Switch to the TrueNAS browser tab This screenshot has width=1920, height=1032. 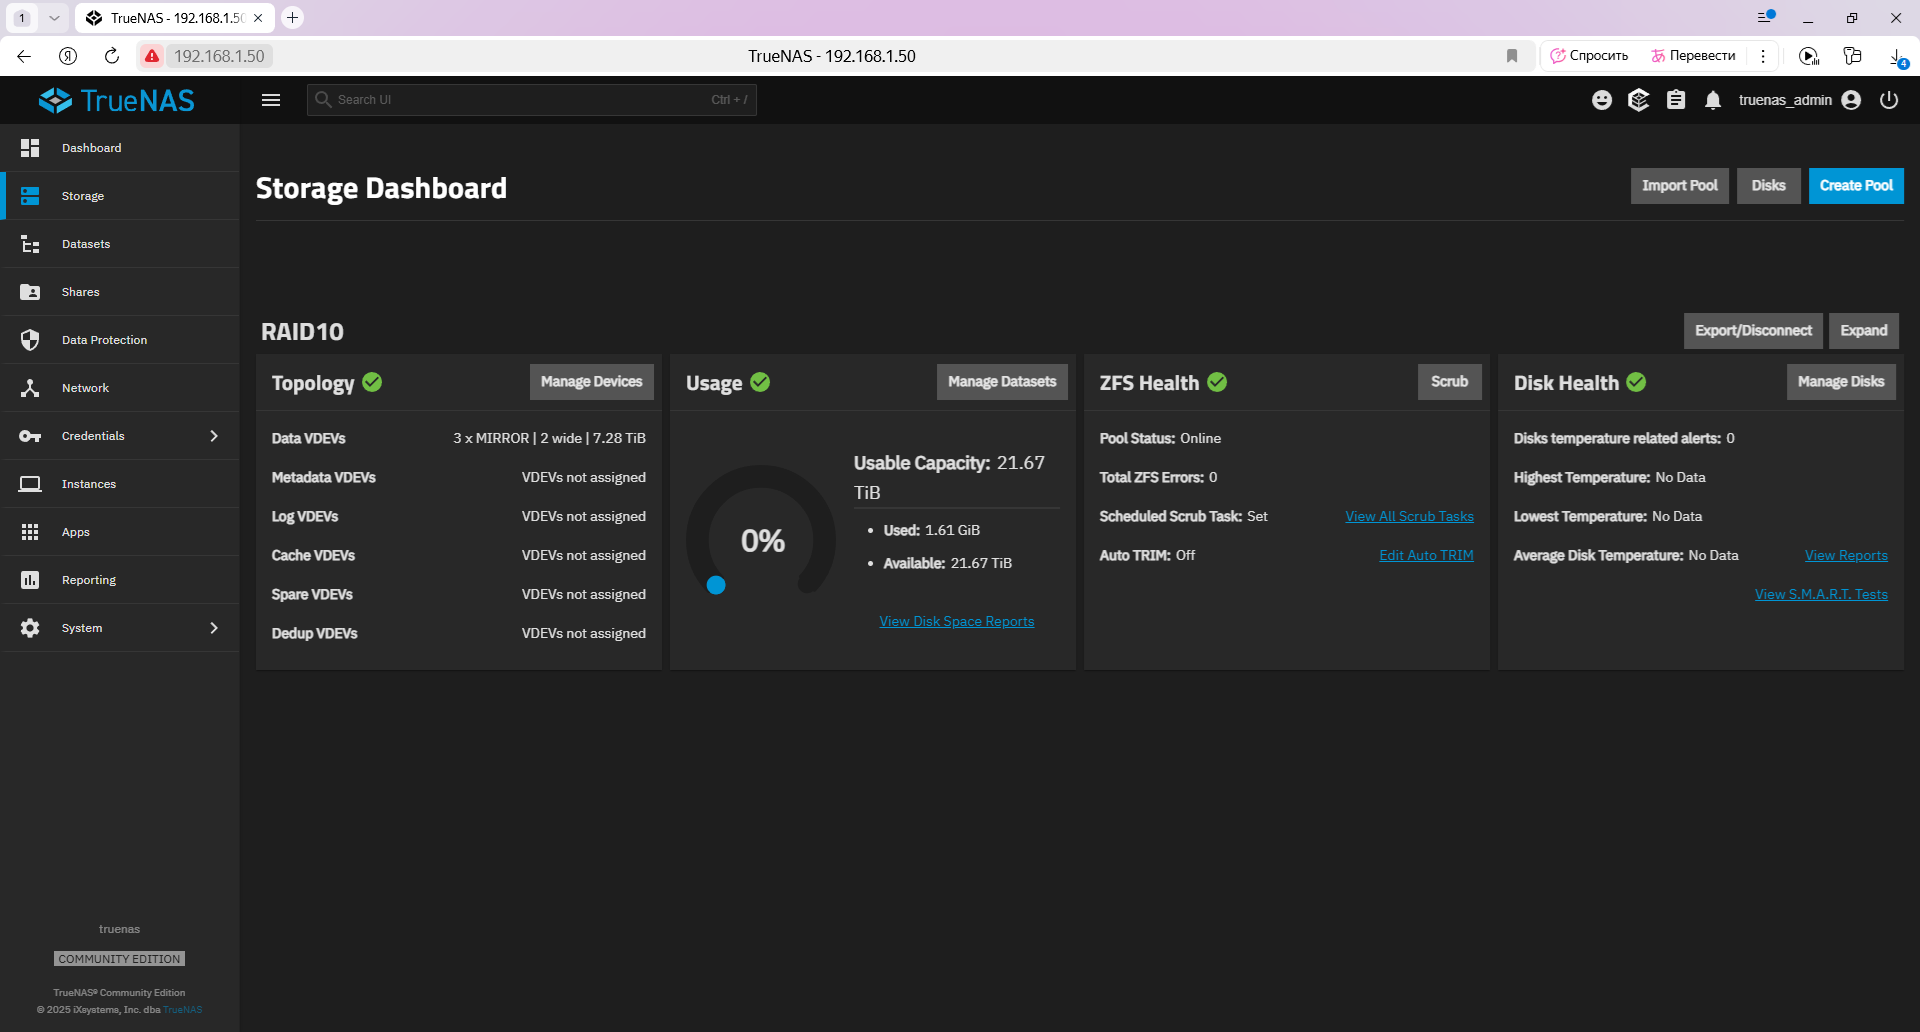[174, 18]
